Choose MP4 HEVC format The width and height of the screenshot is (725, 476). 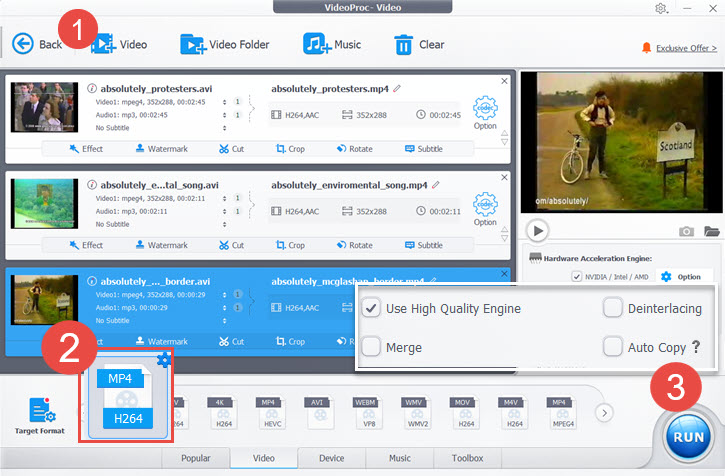pos(272,413)
